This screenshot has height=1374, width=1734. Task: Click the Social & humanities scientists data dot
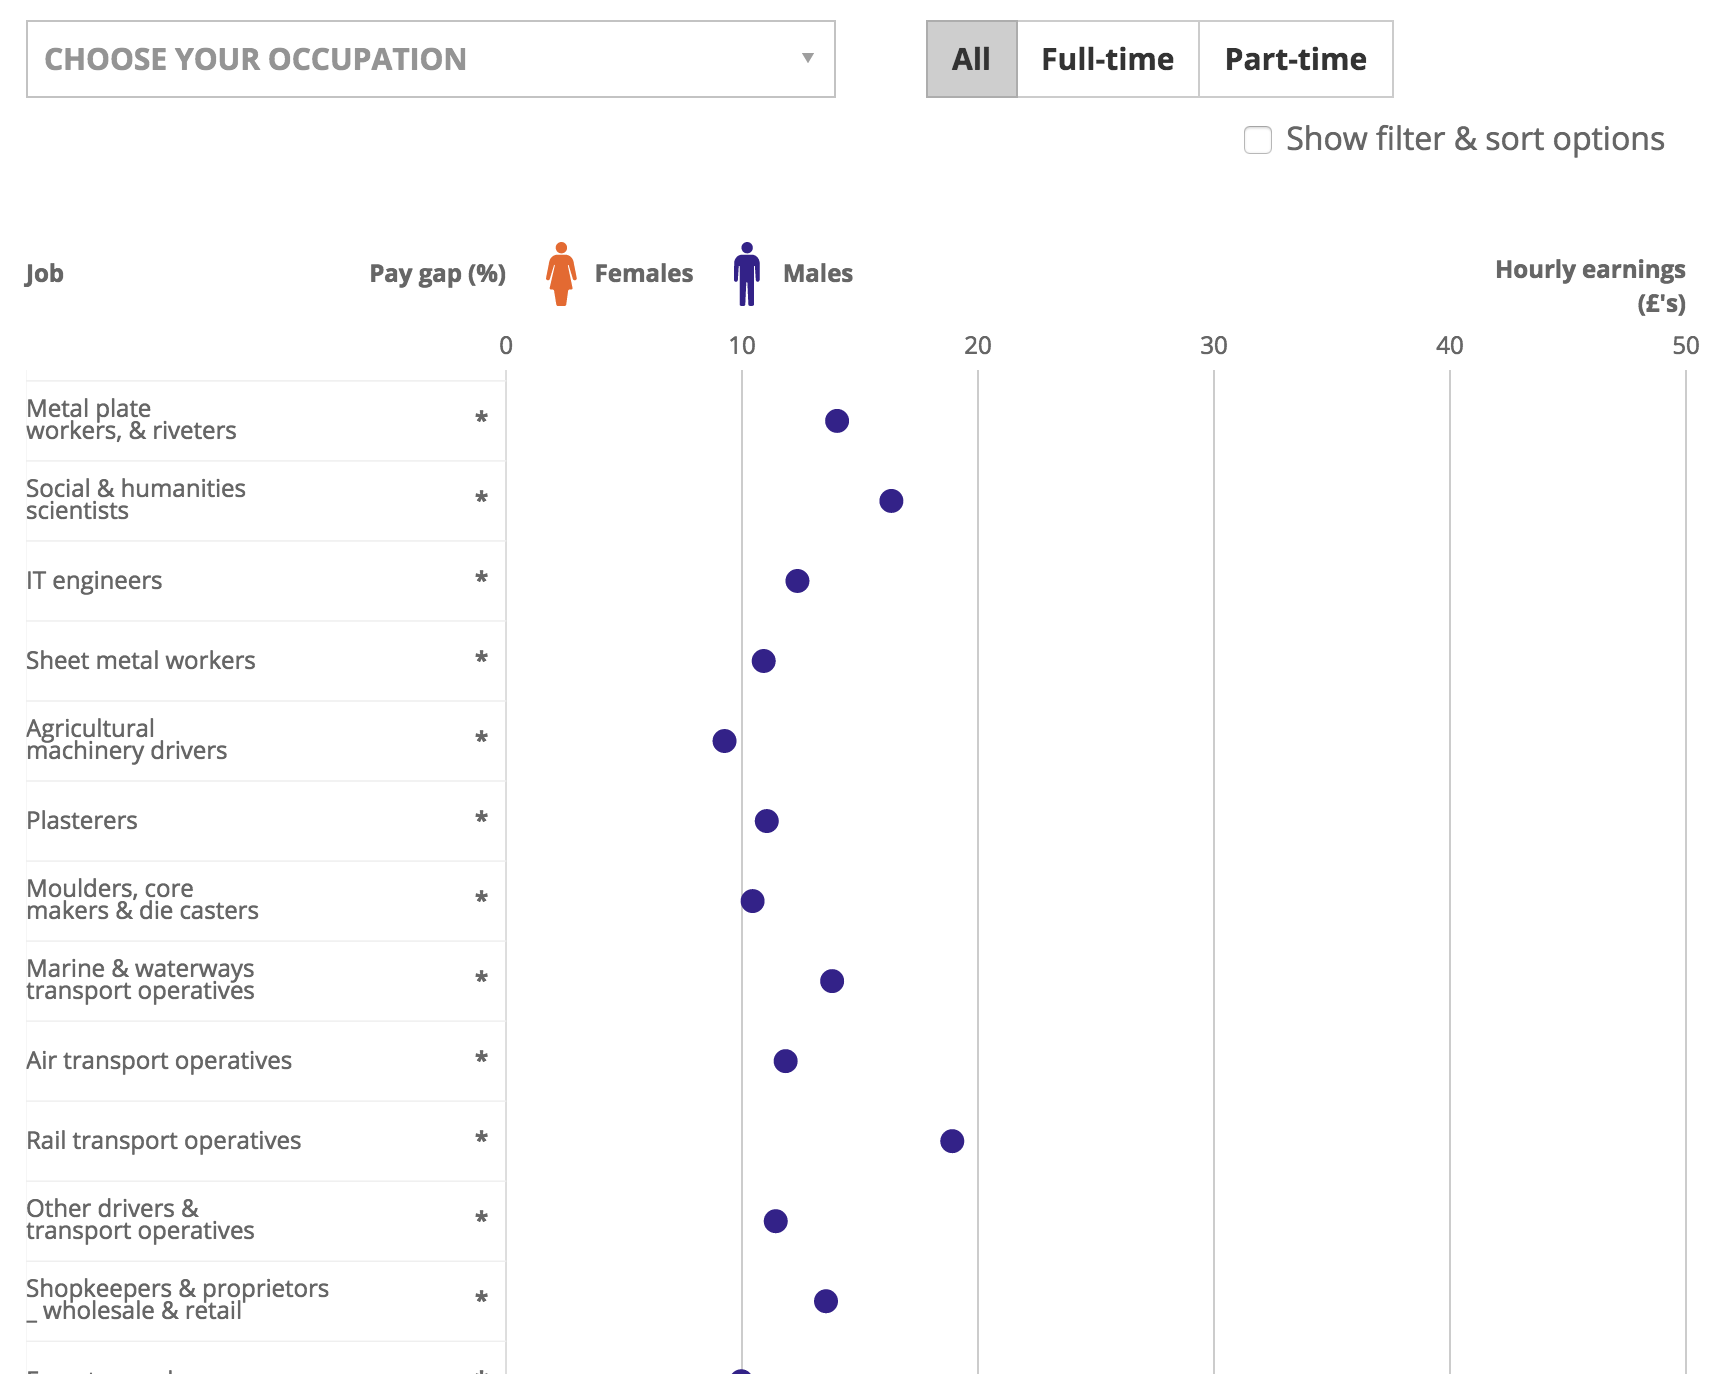[891, 501]
